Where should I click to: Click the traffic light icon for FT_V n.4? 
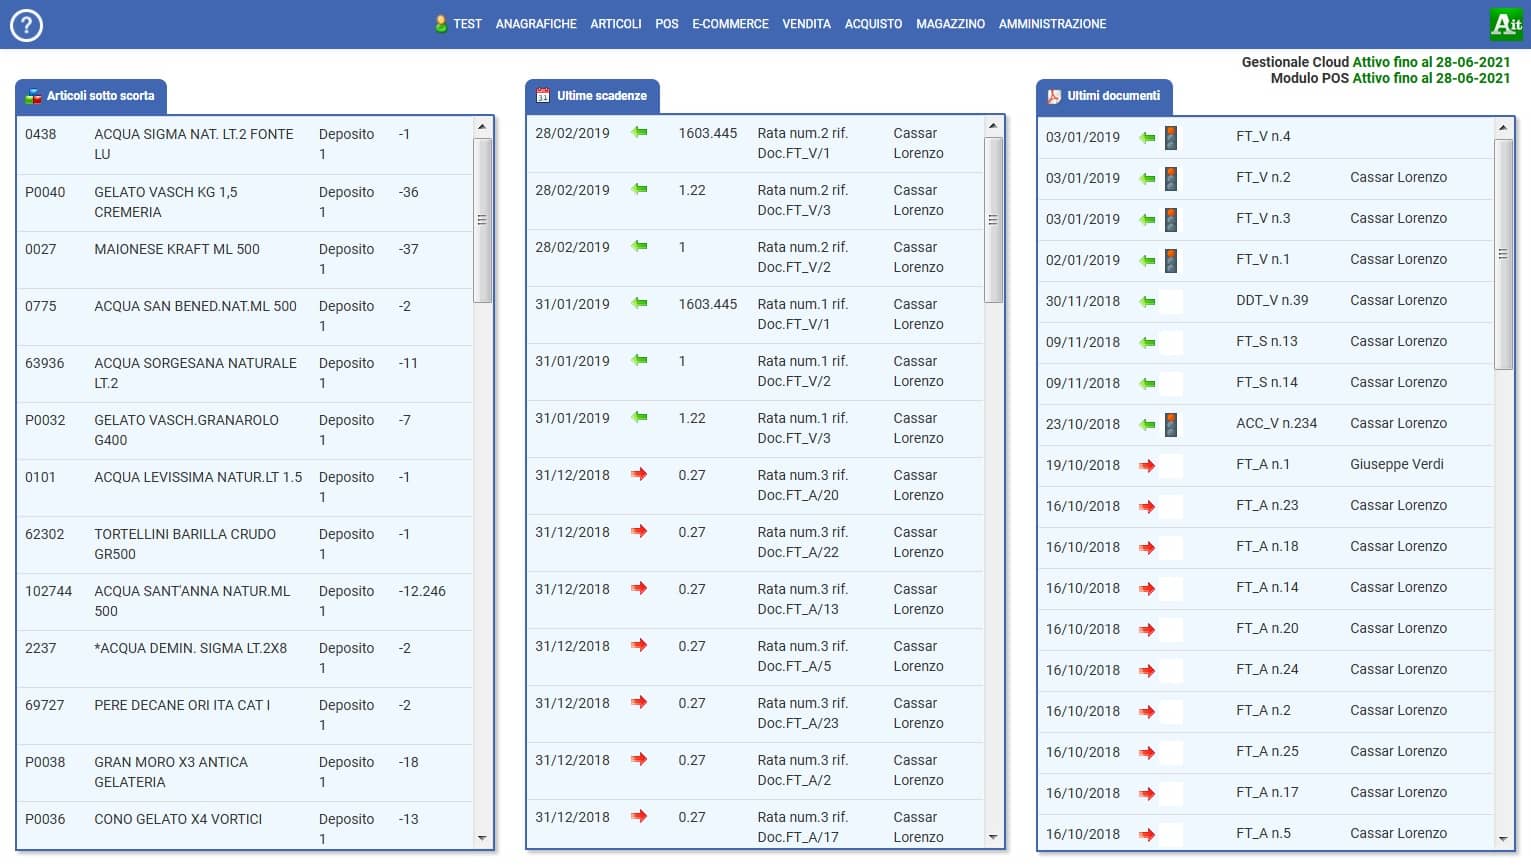click(1170, 138)
